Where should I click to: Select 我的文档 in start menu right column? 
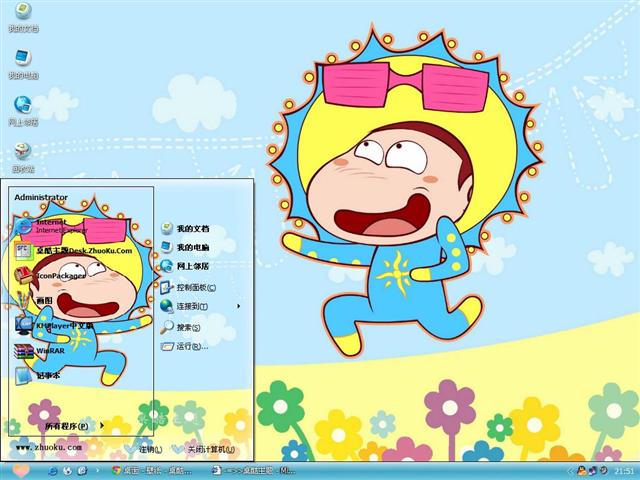tap(185, 229)
